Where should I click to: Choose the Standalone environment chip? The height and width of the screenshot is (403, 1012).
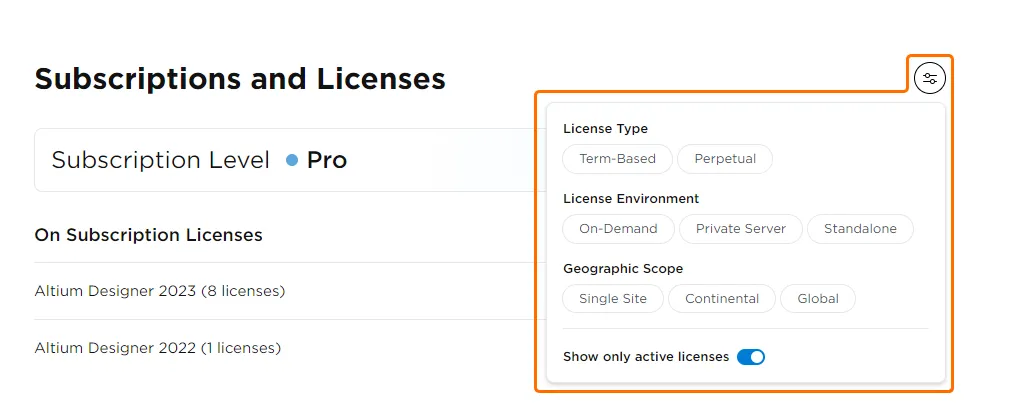860,229
